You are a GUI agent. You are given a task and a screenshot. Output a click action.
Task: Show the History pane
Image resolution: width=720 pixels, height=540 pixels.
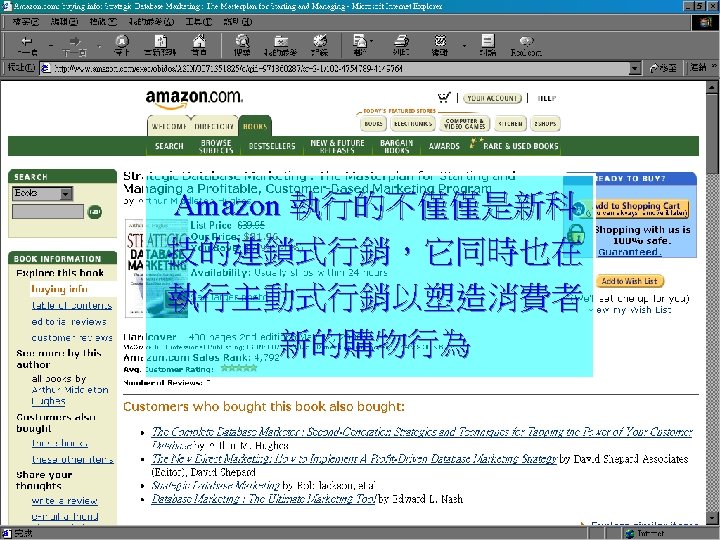(320, 46)
